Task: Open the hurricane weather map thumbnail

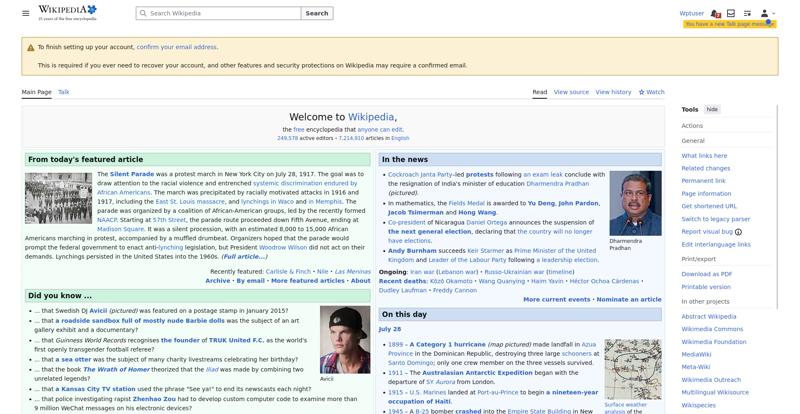Action: click(633, 369)
